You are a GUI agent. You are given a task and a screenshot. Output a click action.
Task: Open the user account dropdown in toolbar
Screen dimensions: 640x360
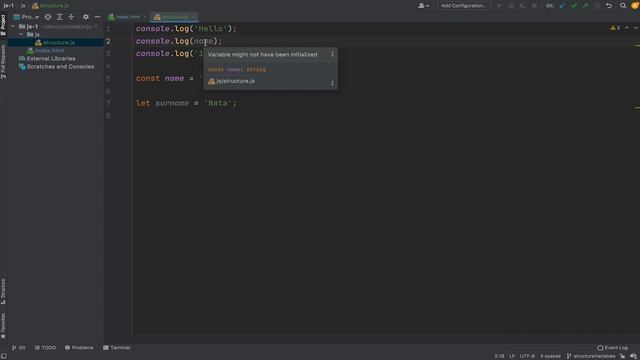coord(423,6)
